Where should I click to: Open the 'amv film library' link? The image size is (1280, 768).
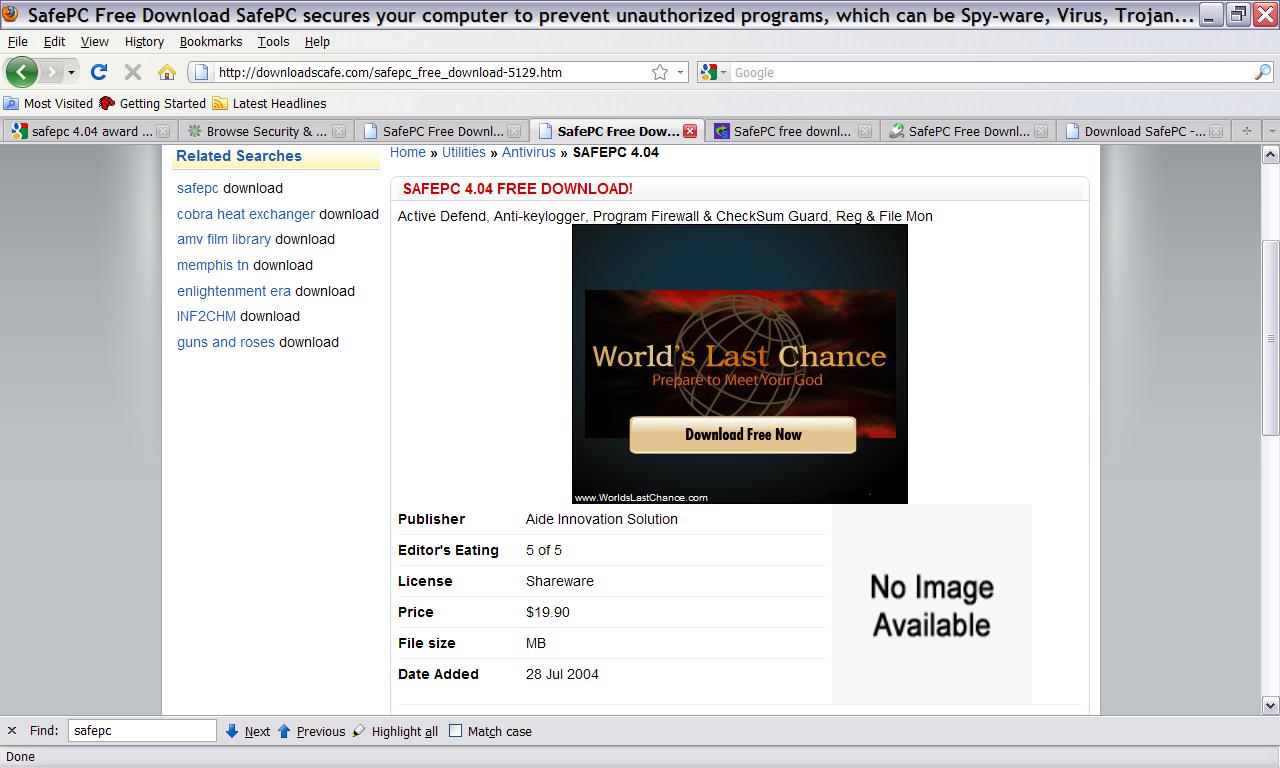click(224, 239)
